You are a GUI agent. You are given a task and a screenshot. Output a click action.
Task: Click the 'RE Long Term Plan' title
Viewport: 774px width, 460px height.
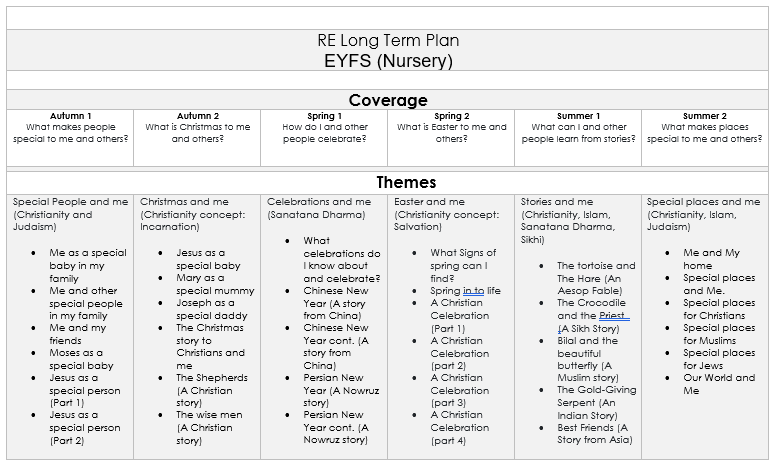click(387, 41)
